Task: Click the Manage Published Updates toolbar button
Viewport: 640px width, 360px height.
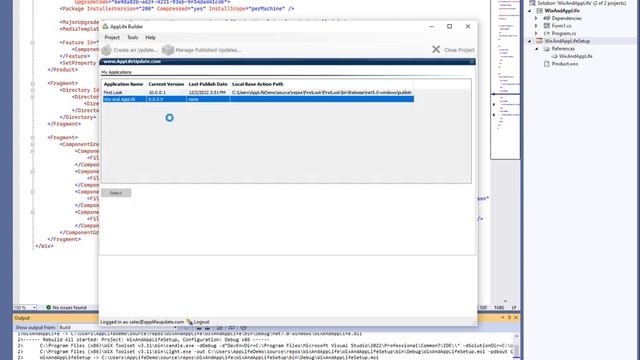Action: tap(202, 50)
